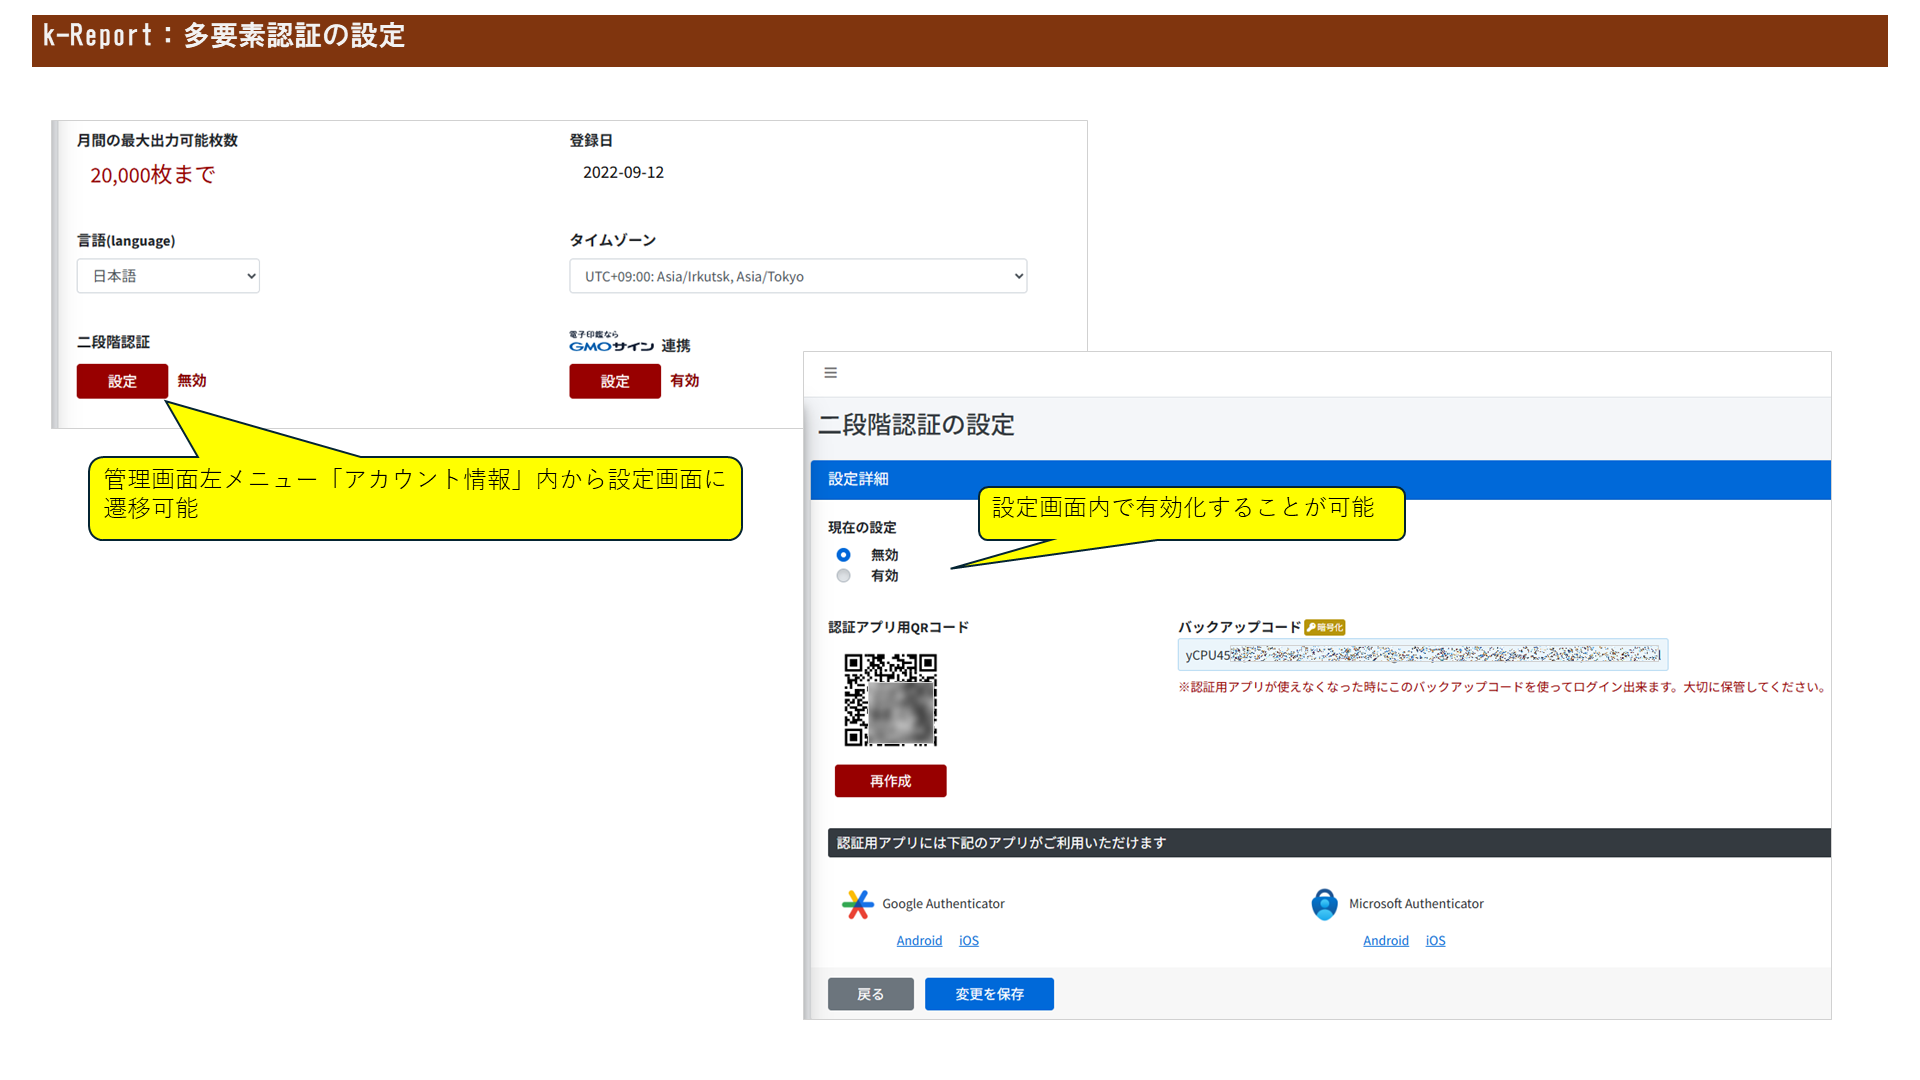
Task: Click the 暗号化 badge beside バックアップコード
Action: click(x=1325, y=627)
